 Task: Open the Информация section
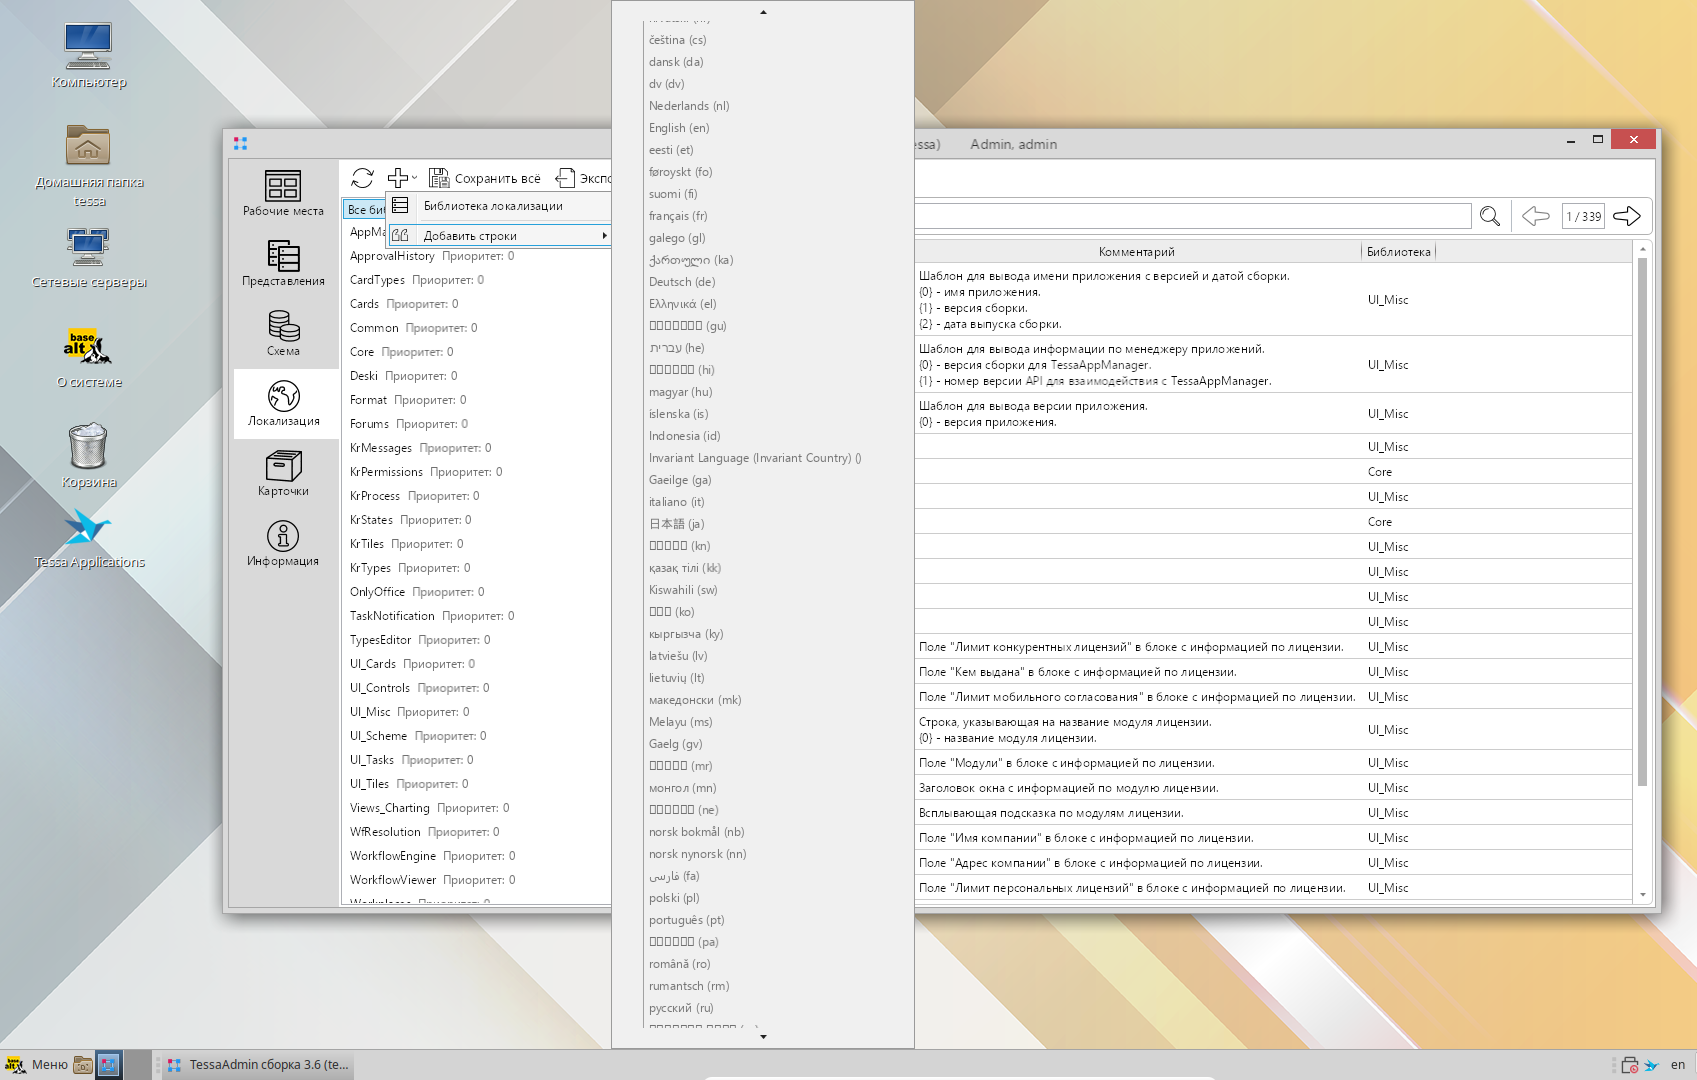[x=283, y=543]
